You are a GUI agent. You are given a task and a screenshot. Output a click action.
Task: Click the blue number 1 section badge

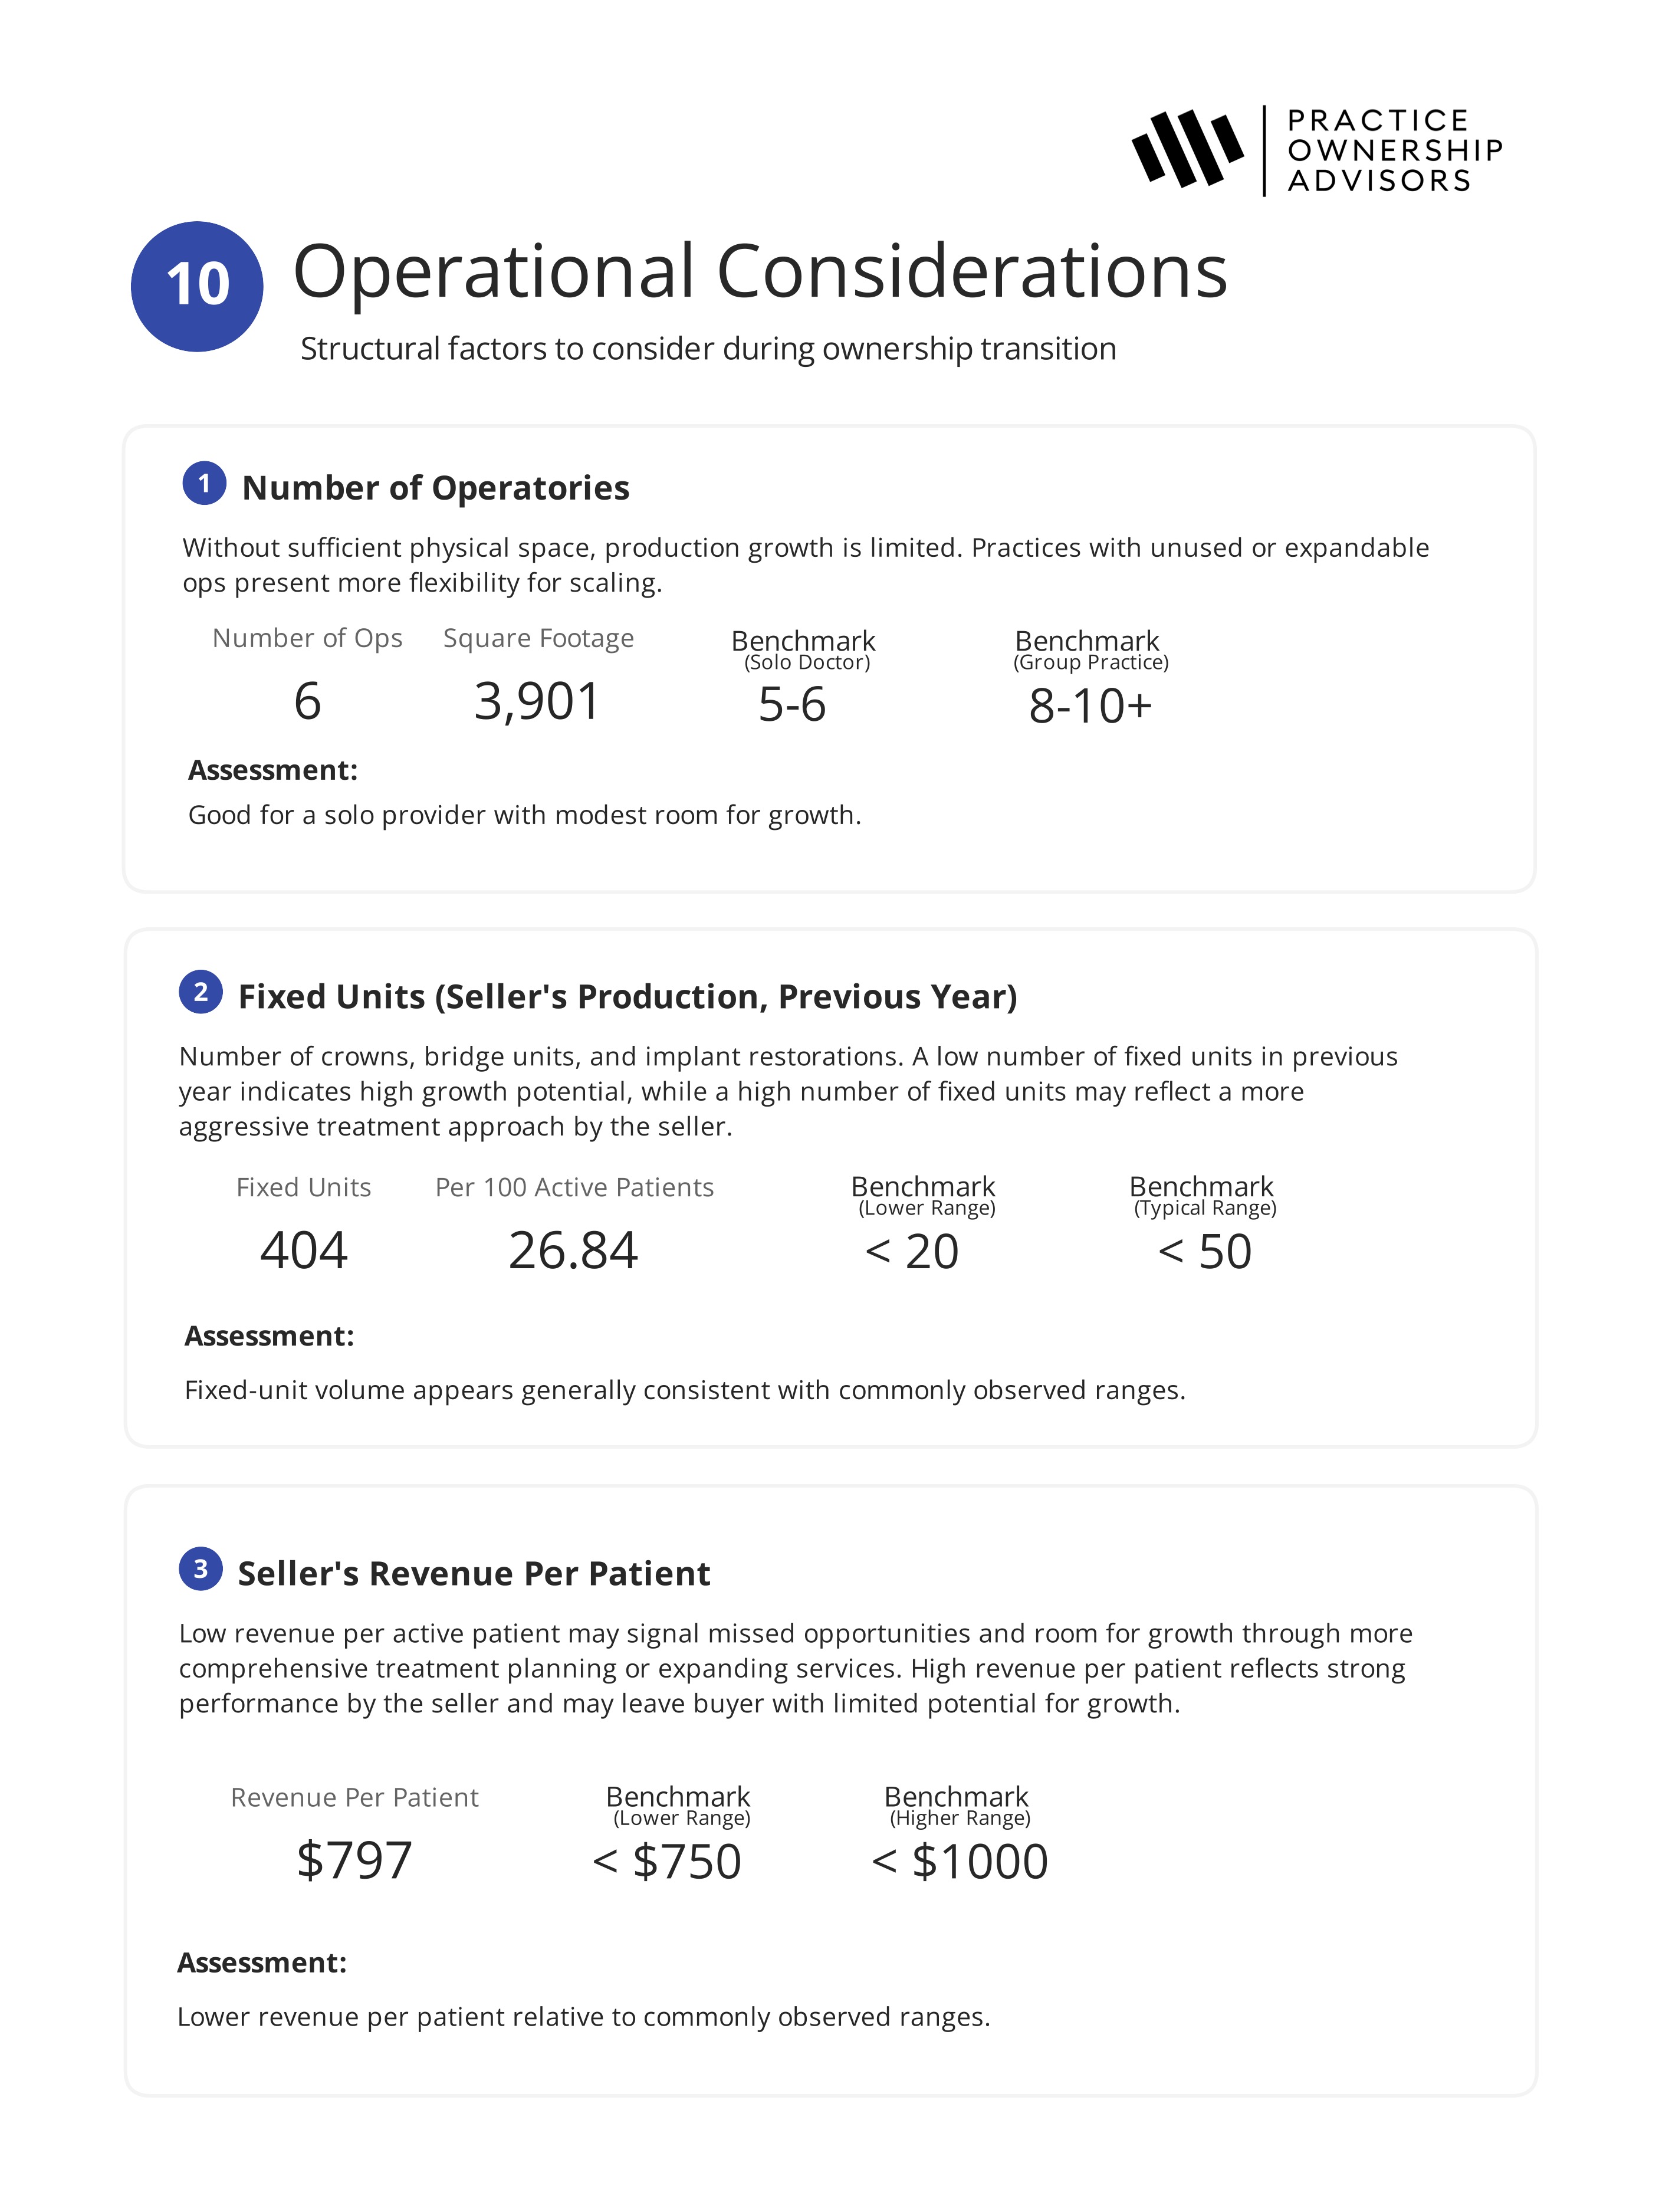pos(204,484)
